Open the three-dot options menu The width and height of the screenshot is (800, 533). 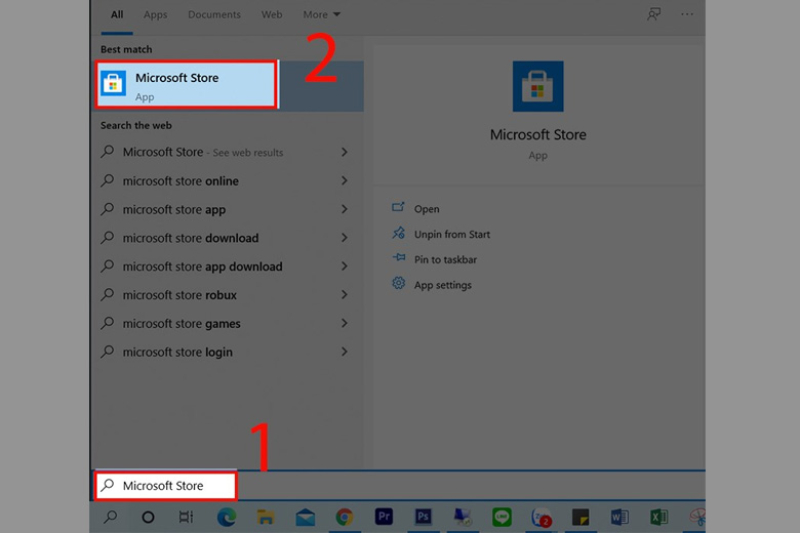pos(687,14)
